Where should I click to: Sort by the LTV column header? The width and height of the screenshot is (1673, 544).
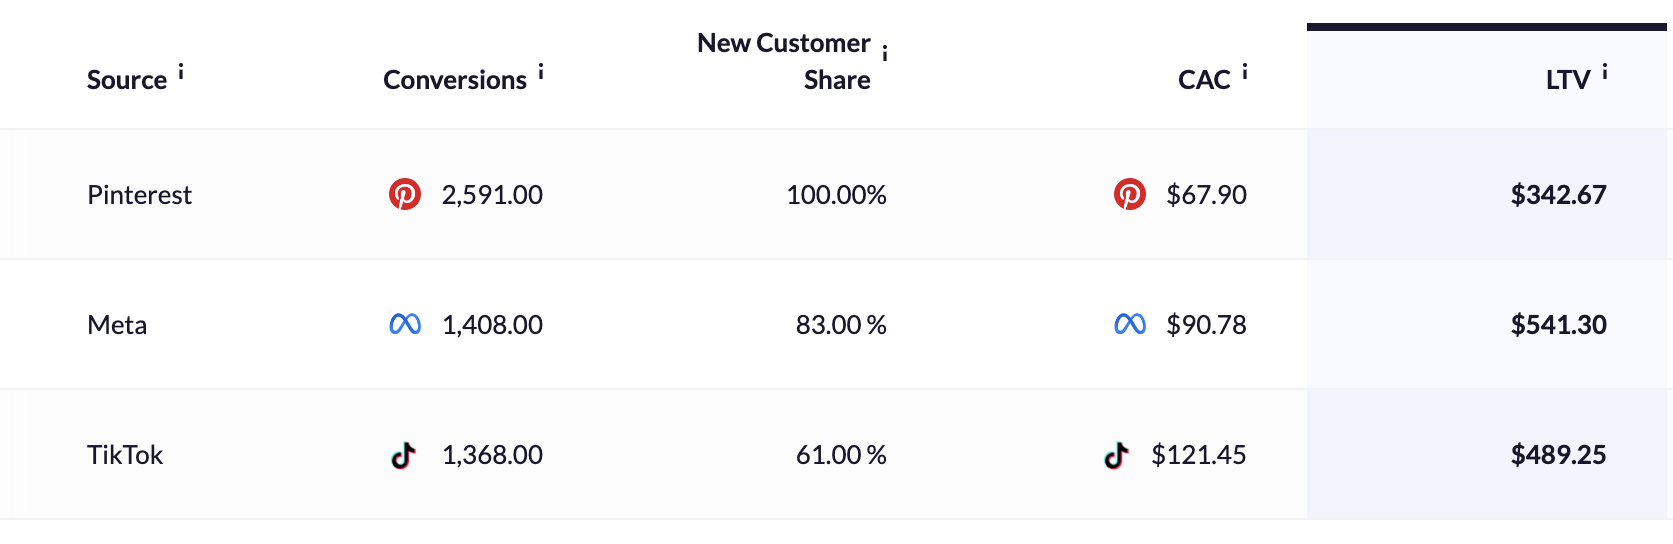(x=1568, y=80)
